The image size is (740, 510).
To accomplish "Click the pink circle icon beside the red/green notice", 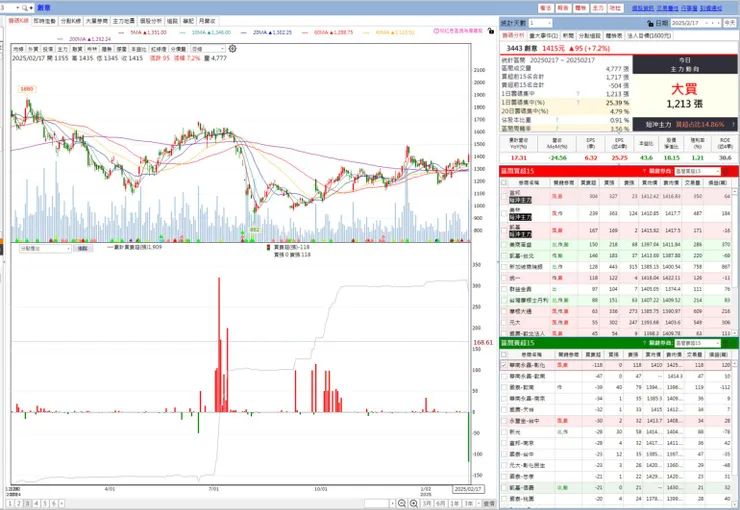I will pos(436,31).
